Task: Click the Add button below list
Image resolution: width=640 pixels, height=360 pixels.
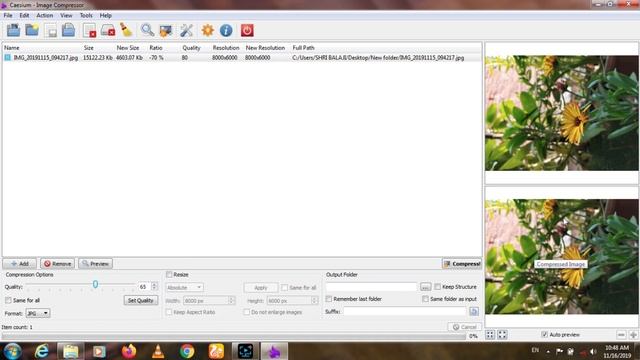Action: [20, 264]
